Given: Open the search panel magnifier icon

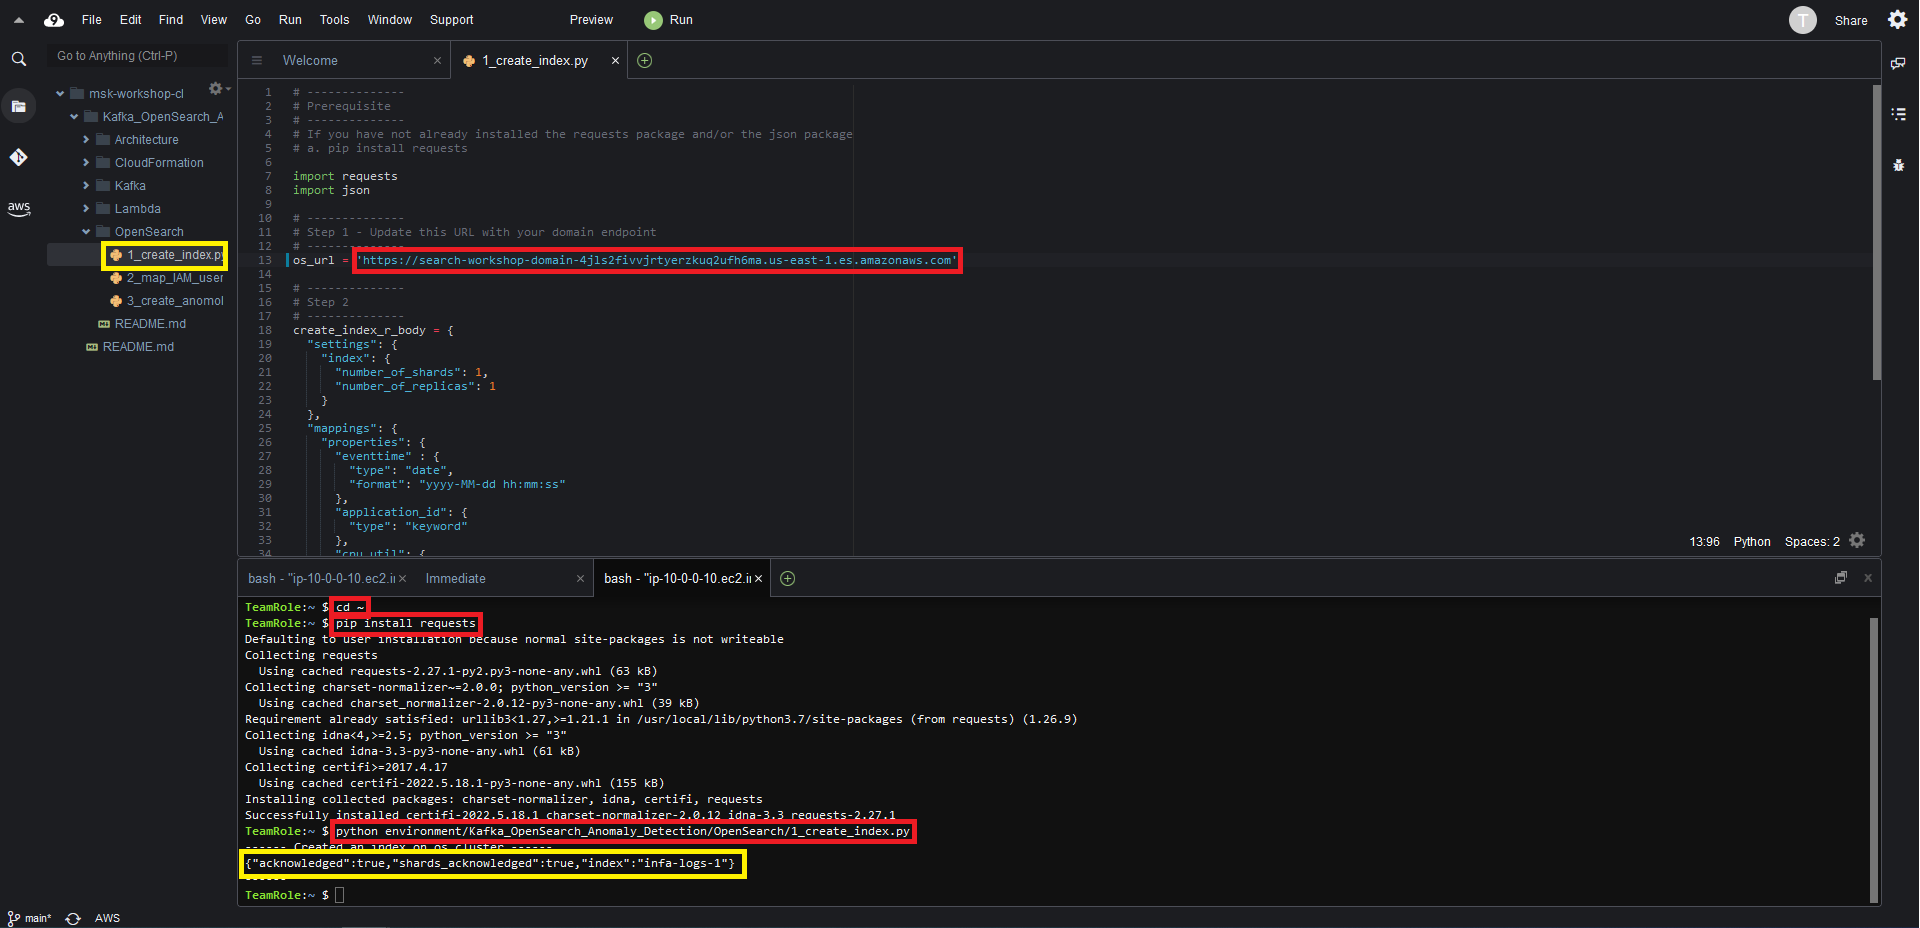Looking at the screenshot, I should click(18, 60).
